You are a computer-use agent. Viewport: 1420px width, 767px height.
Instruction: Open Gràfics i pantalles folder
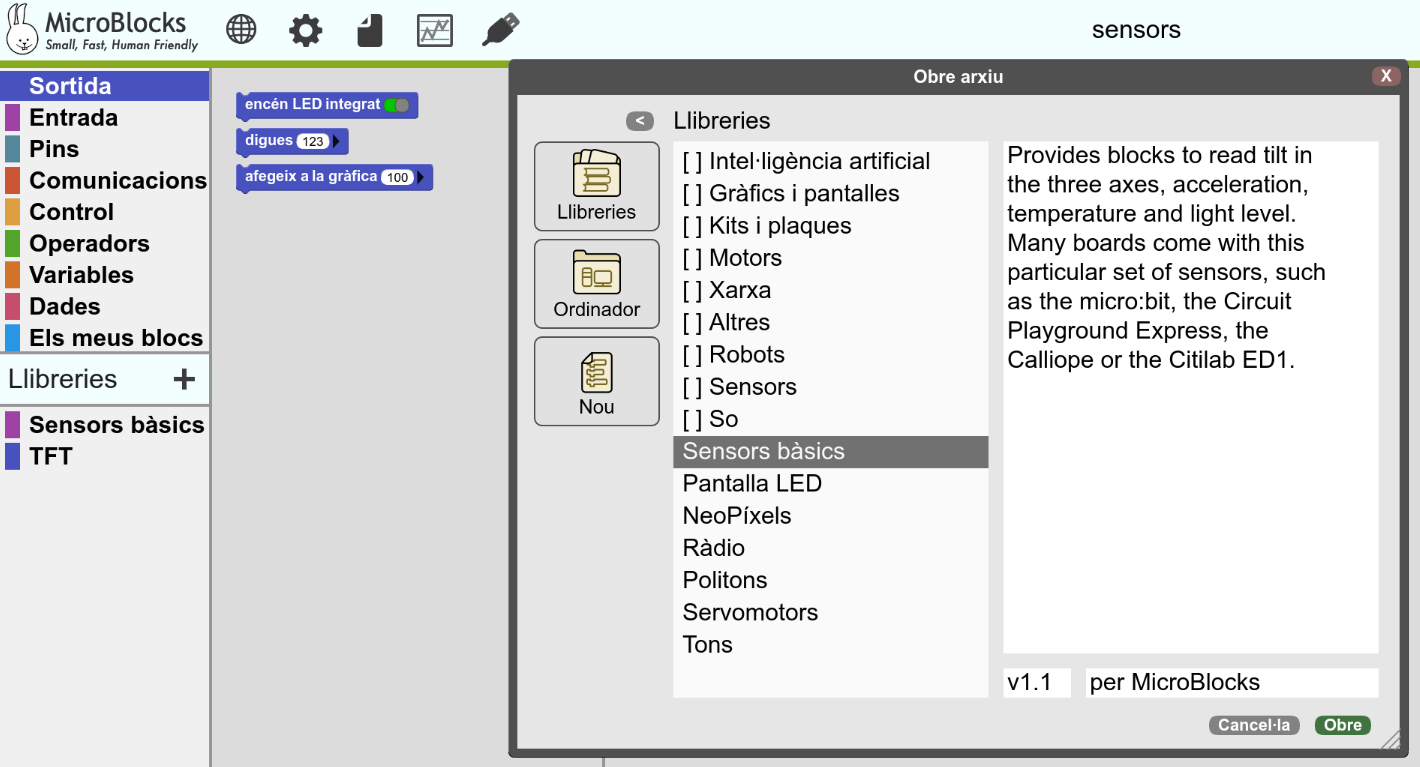coord(830,193)
